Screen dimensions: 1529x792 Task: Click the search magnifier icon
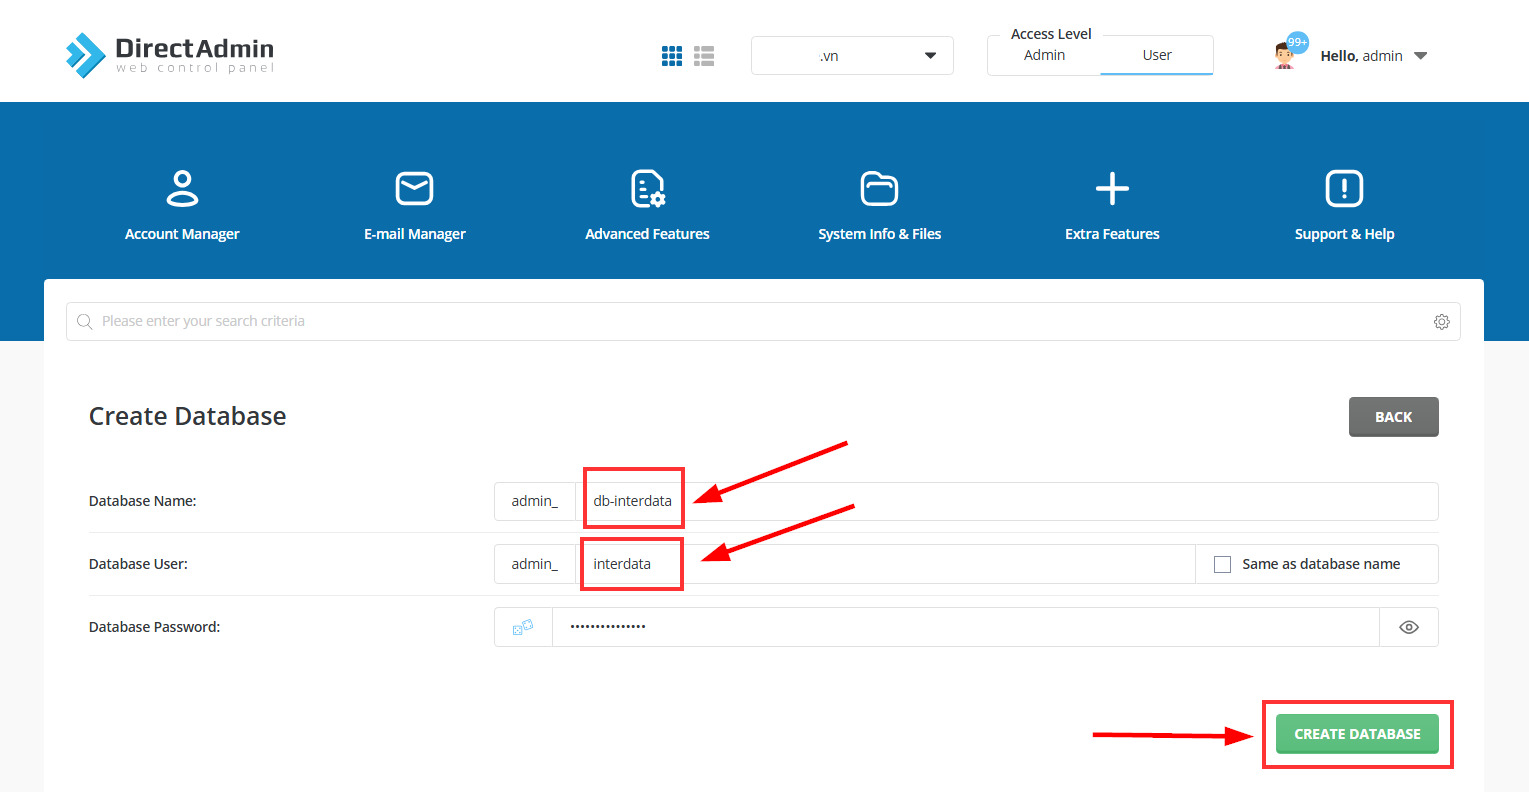[85, 321]
